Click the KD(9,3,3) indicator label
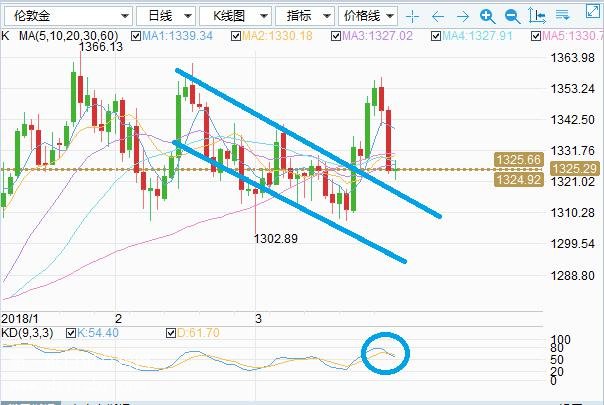The height and width of the screenshot is (405, 604). pos(27,333)
